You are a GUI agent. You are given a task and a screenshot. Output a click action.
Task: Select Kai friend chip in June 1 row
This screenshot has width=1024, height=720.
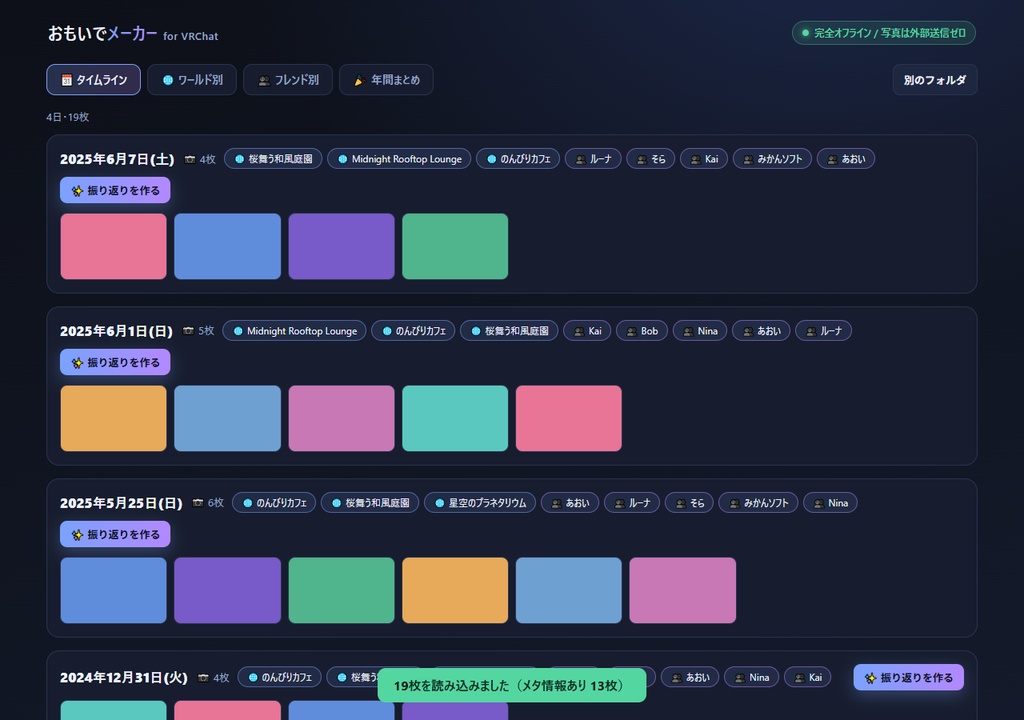(587, 331)
